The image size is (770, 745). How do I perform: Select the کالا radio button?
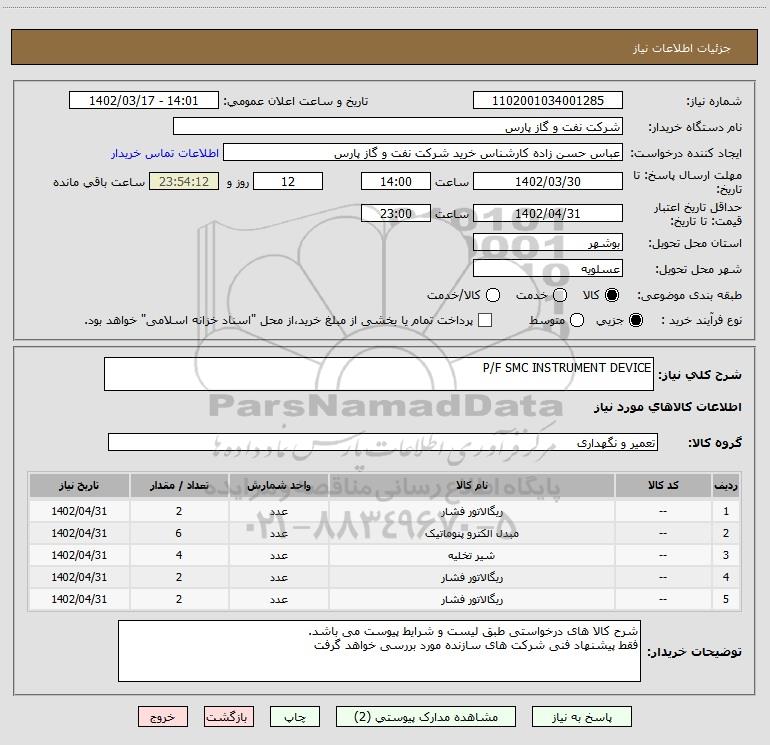(612, 295)
